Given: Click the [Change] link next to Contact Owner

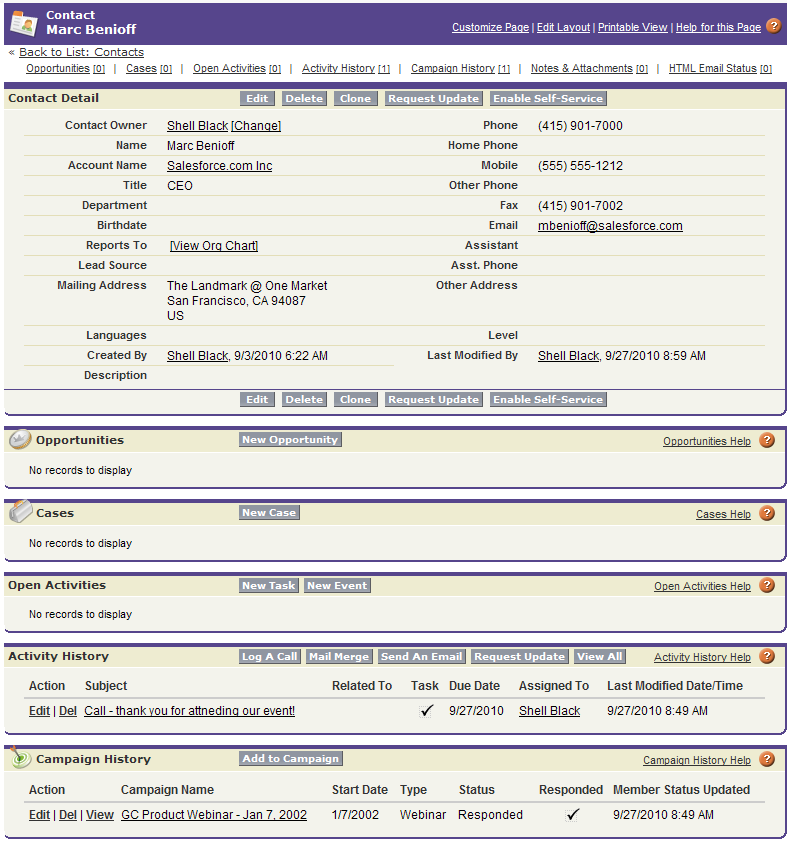Looking at the screenshot, I should click(256, 125).
